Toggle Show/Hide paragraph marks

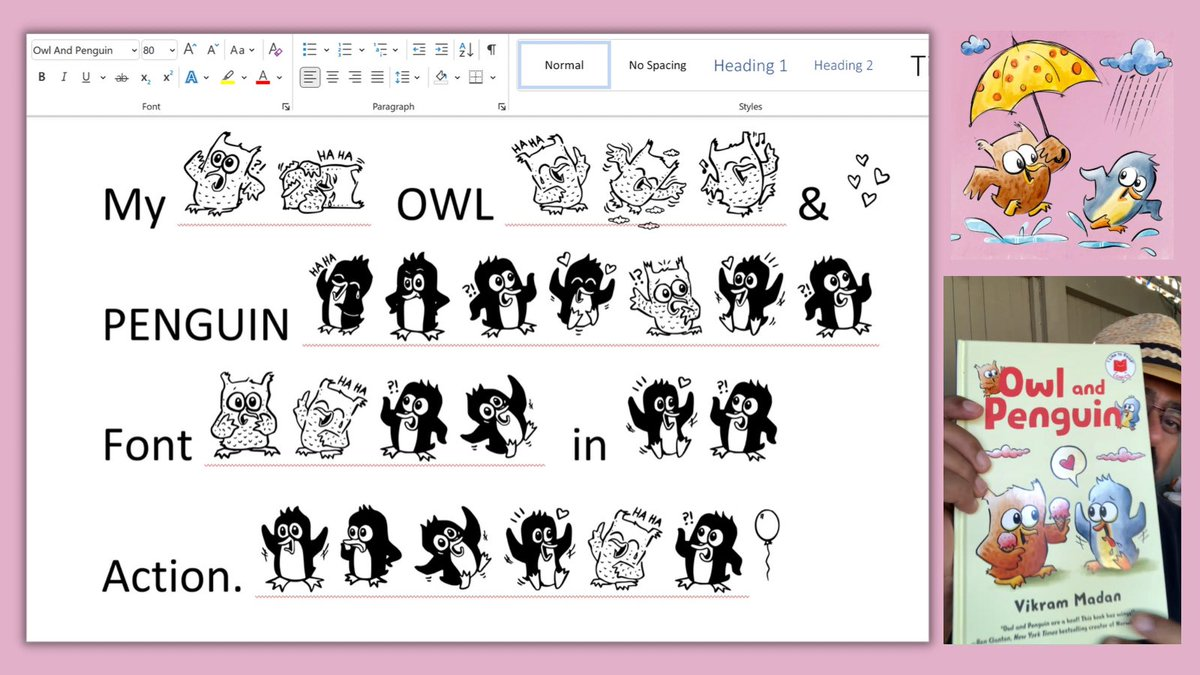(491, 49)
